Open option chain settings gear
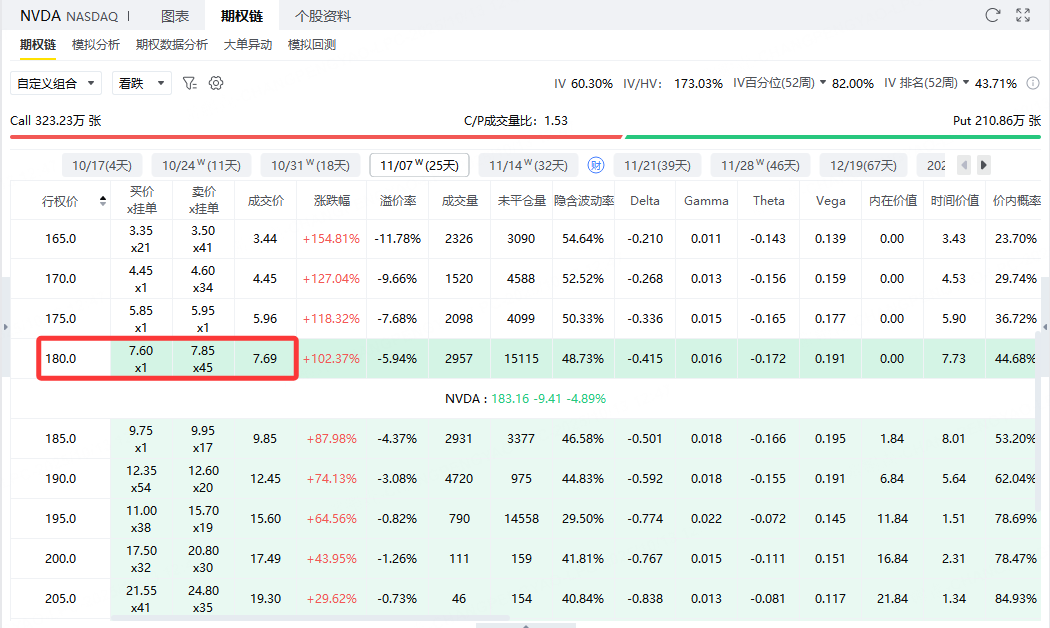Viewport: 1050px width, 628px height. [216, 83]
